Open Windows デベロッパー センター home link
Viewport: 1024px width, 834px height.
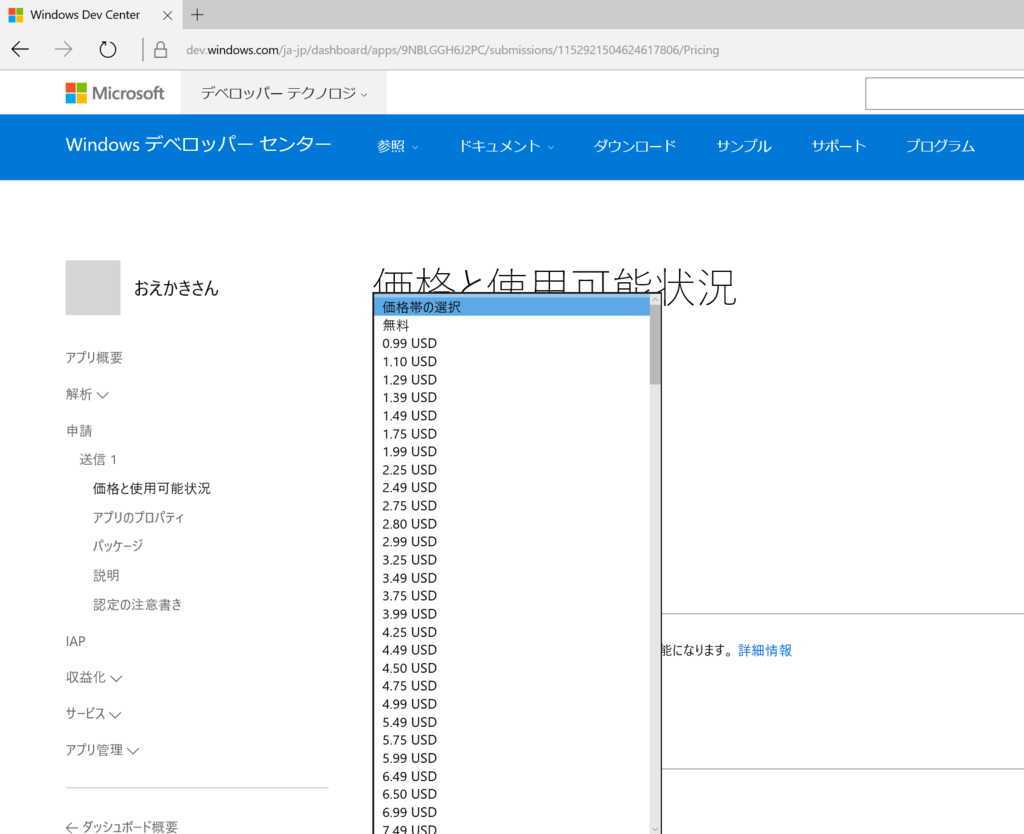pos(199,144)
